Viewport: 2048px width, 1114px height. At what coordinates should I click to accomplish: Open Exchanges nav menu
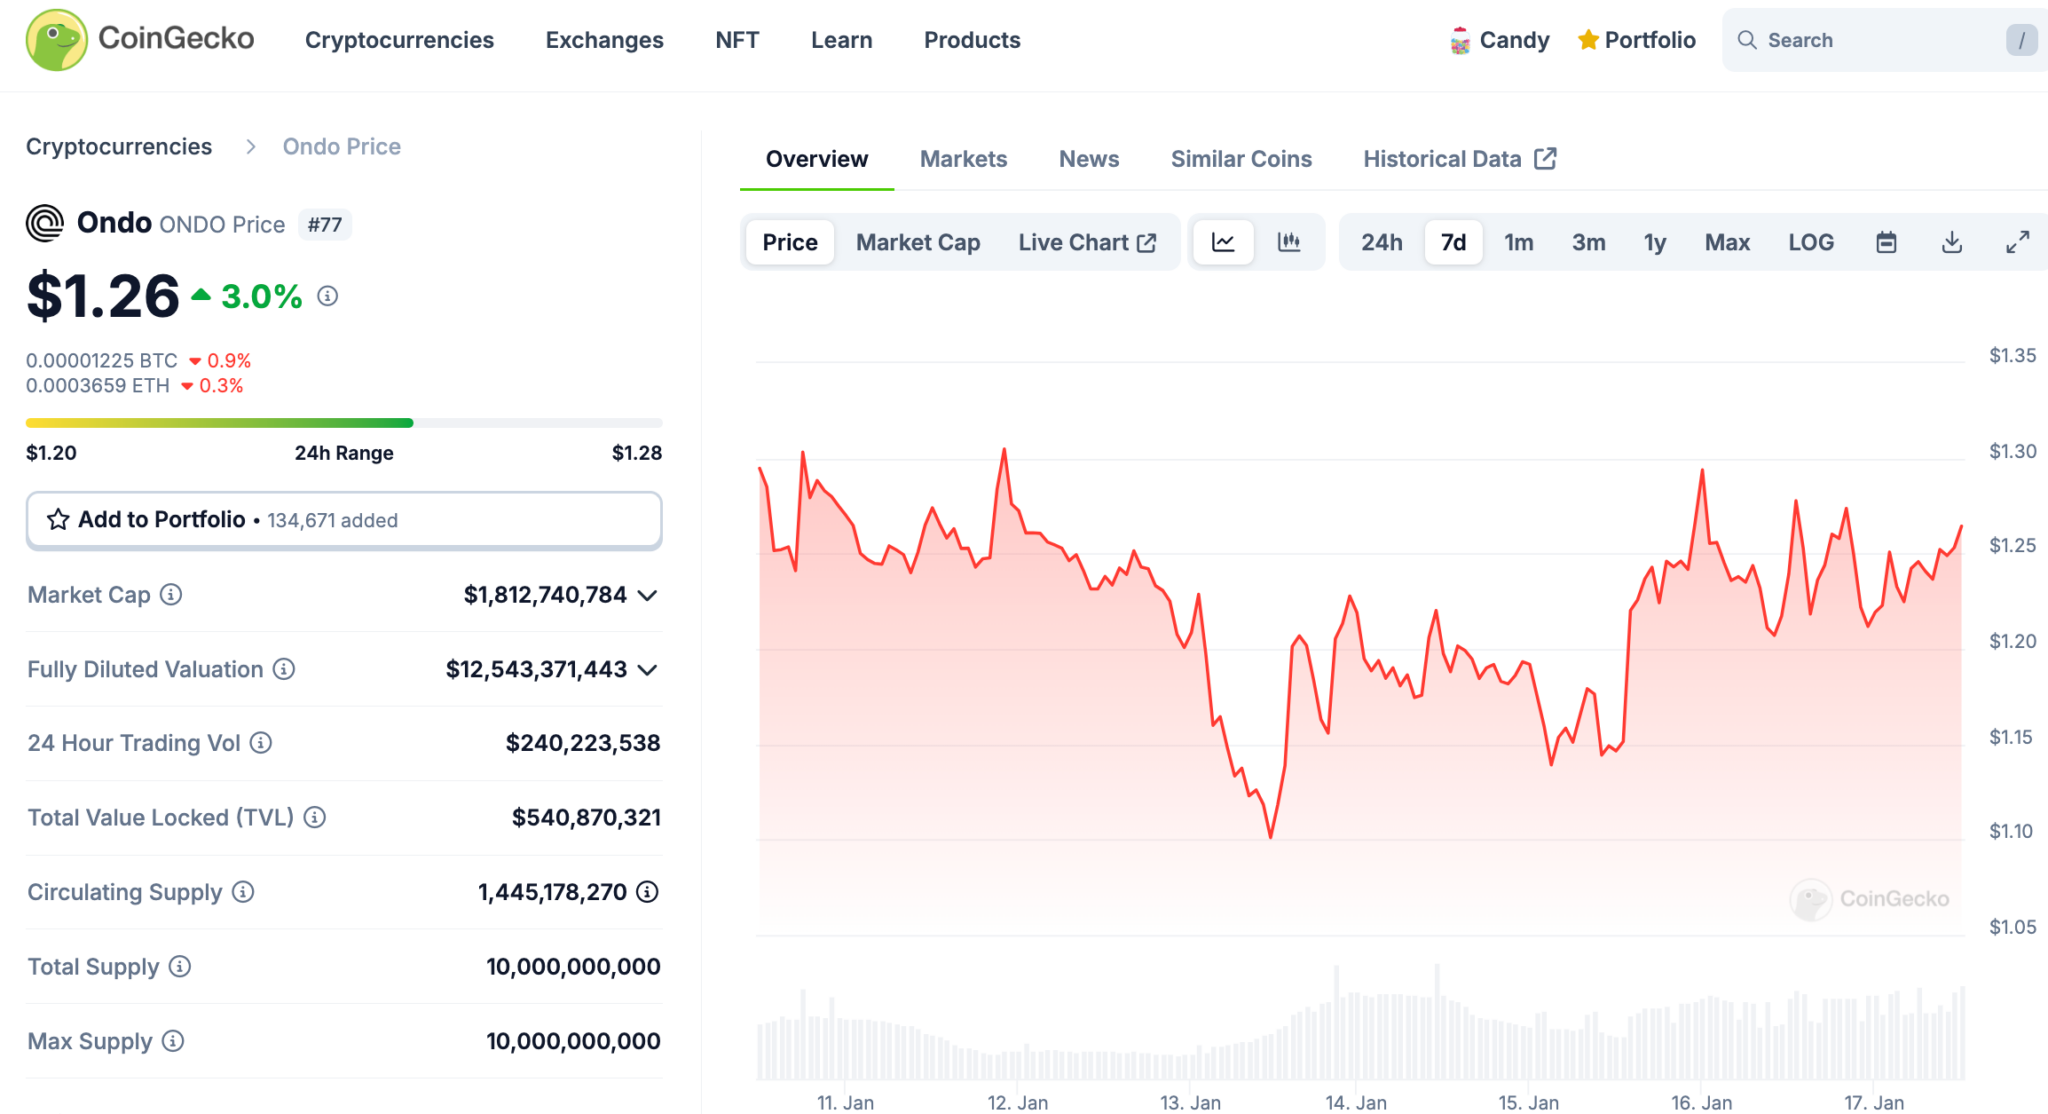(604, 40)
